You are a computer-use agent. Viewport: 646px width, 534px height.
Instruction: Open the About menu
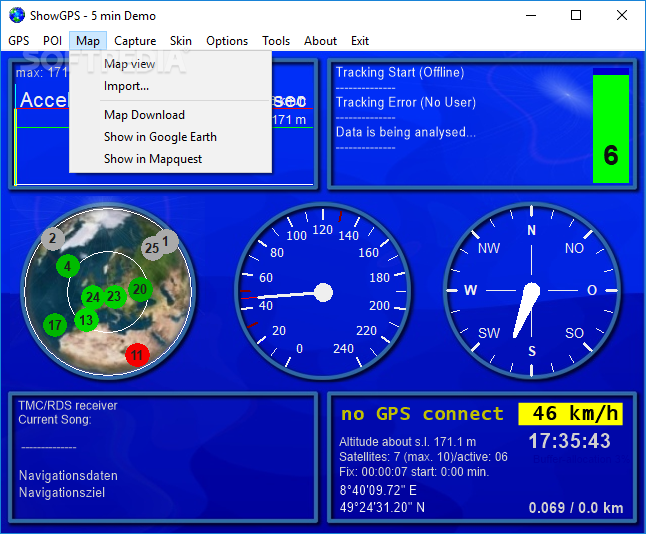(x=321, y=41)
